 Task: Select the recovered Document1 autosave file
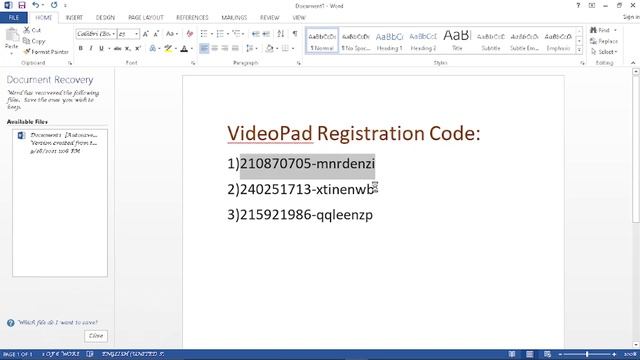point(60,143)
